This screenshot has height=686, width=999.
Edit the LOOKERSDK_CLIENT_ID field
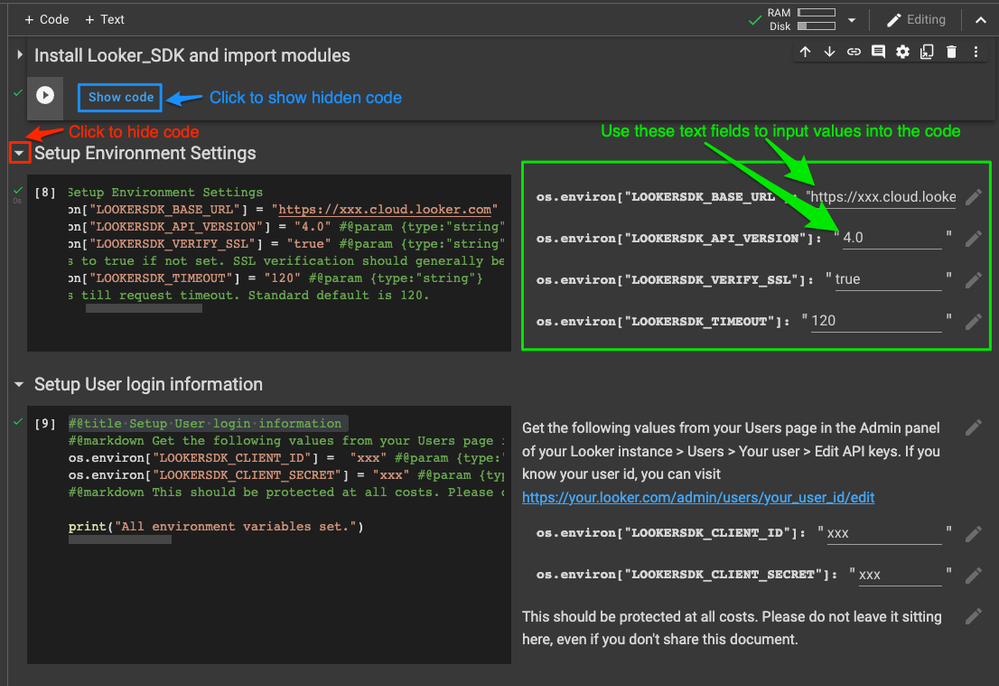(x=883, y=533)
